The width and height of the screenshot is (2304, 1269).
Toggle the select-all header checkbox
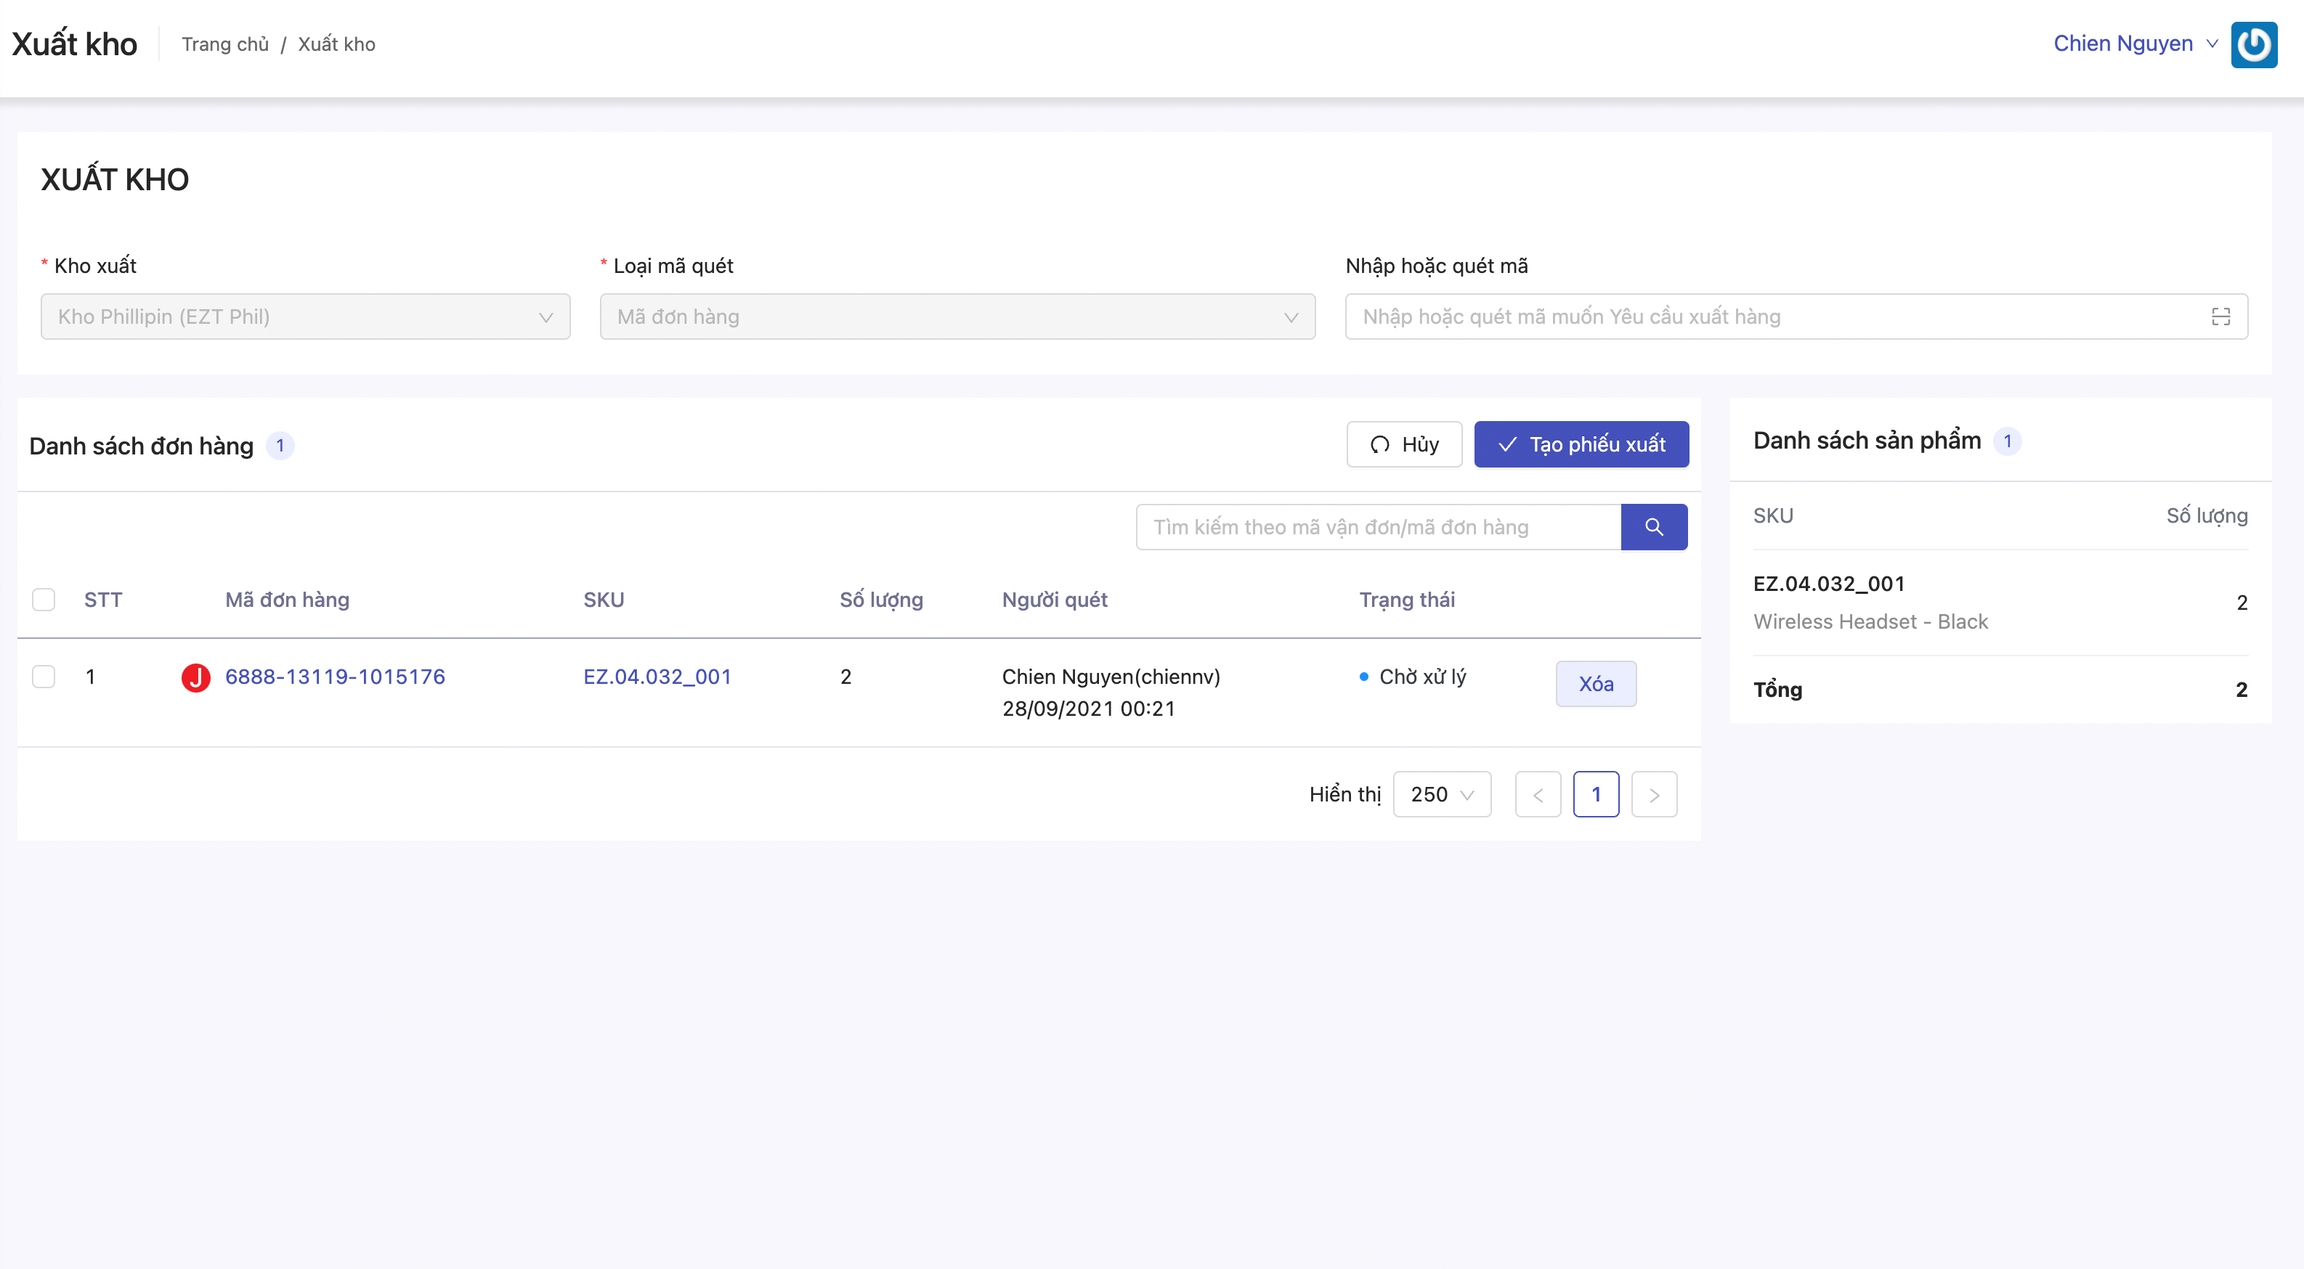tap(44, 600)
